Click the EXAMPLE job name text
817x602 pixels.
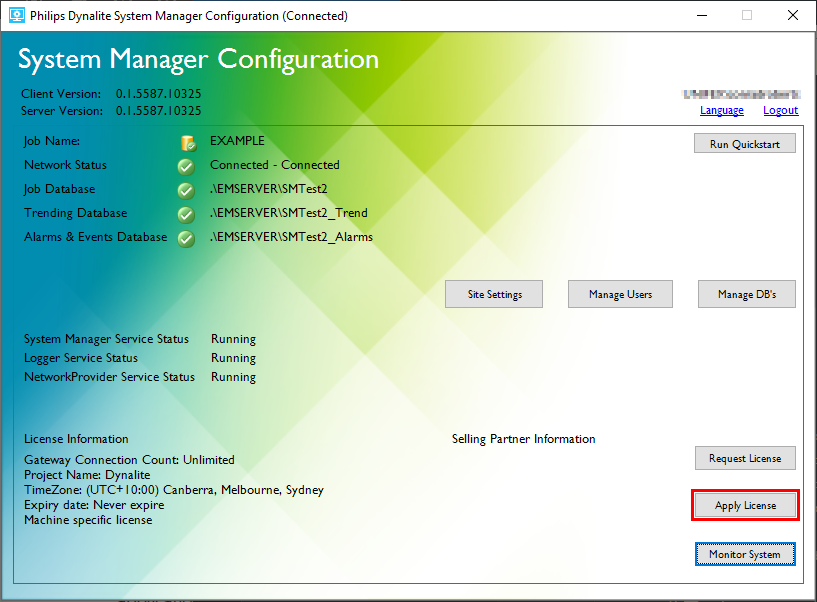pyautogui.click(x=237, y=141)
